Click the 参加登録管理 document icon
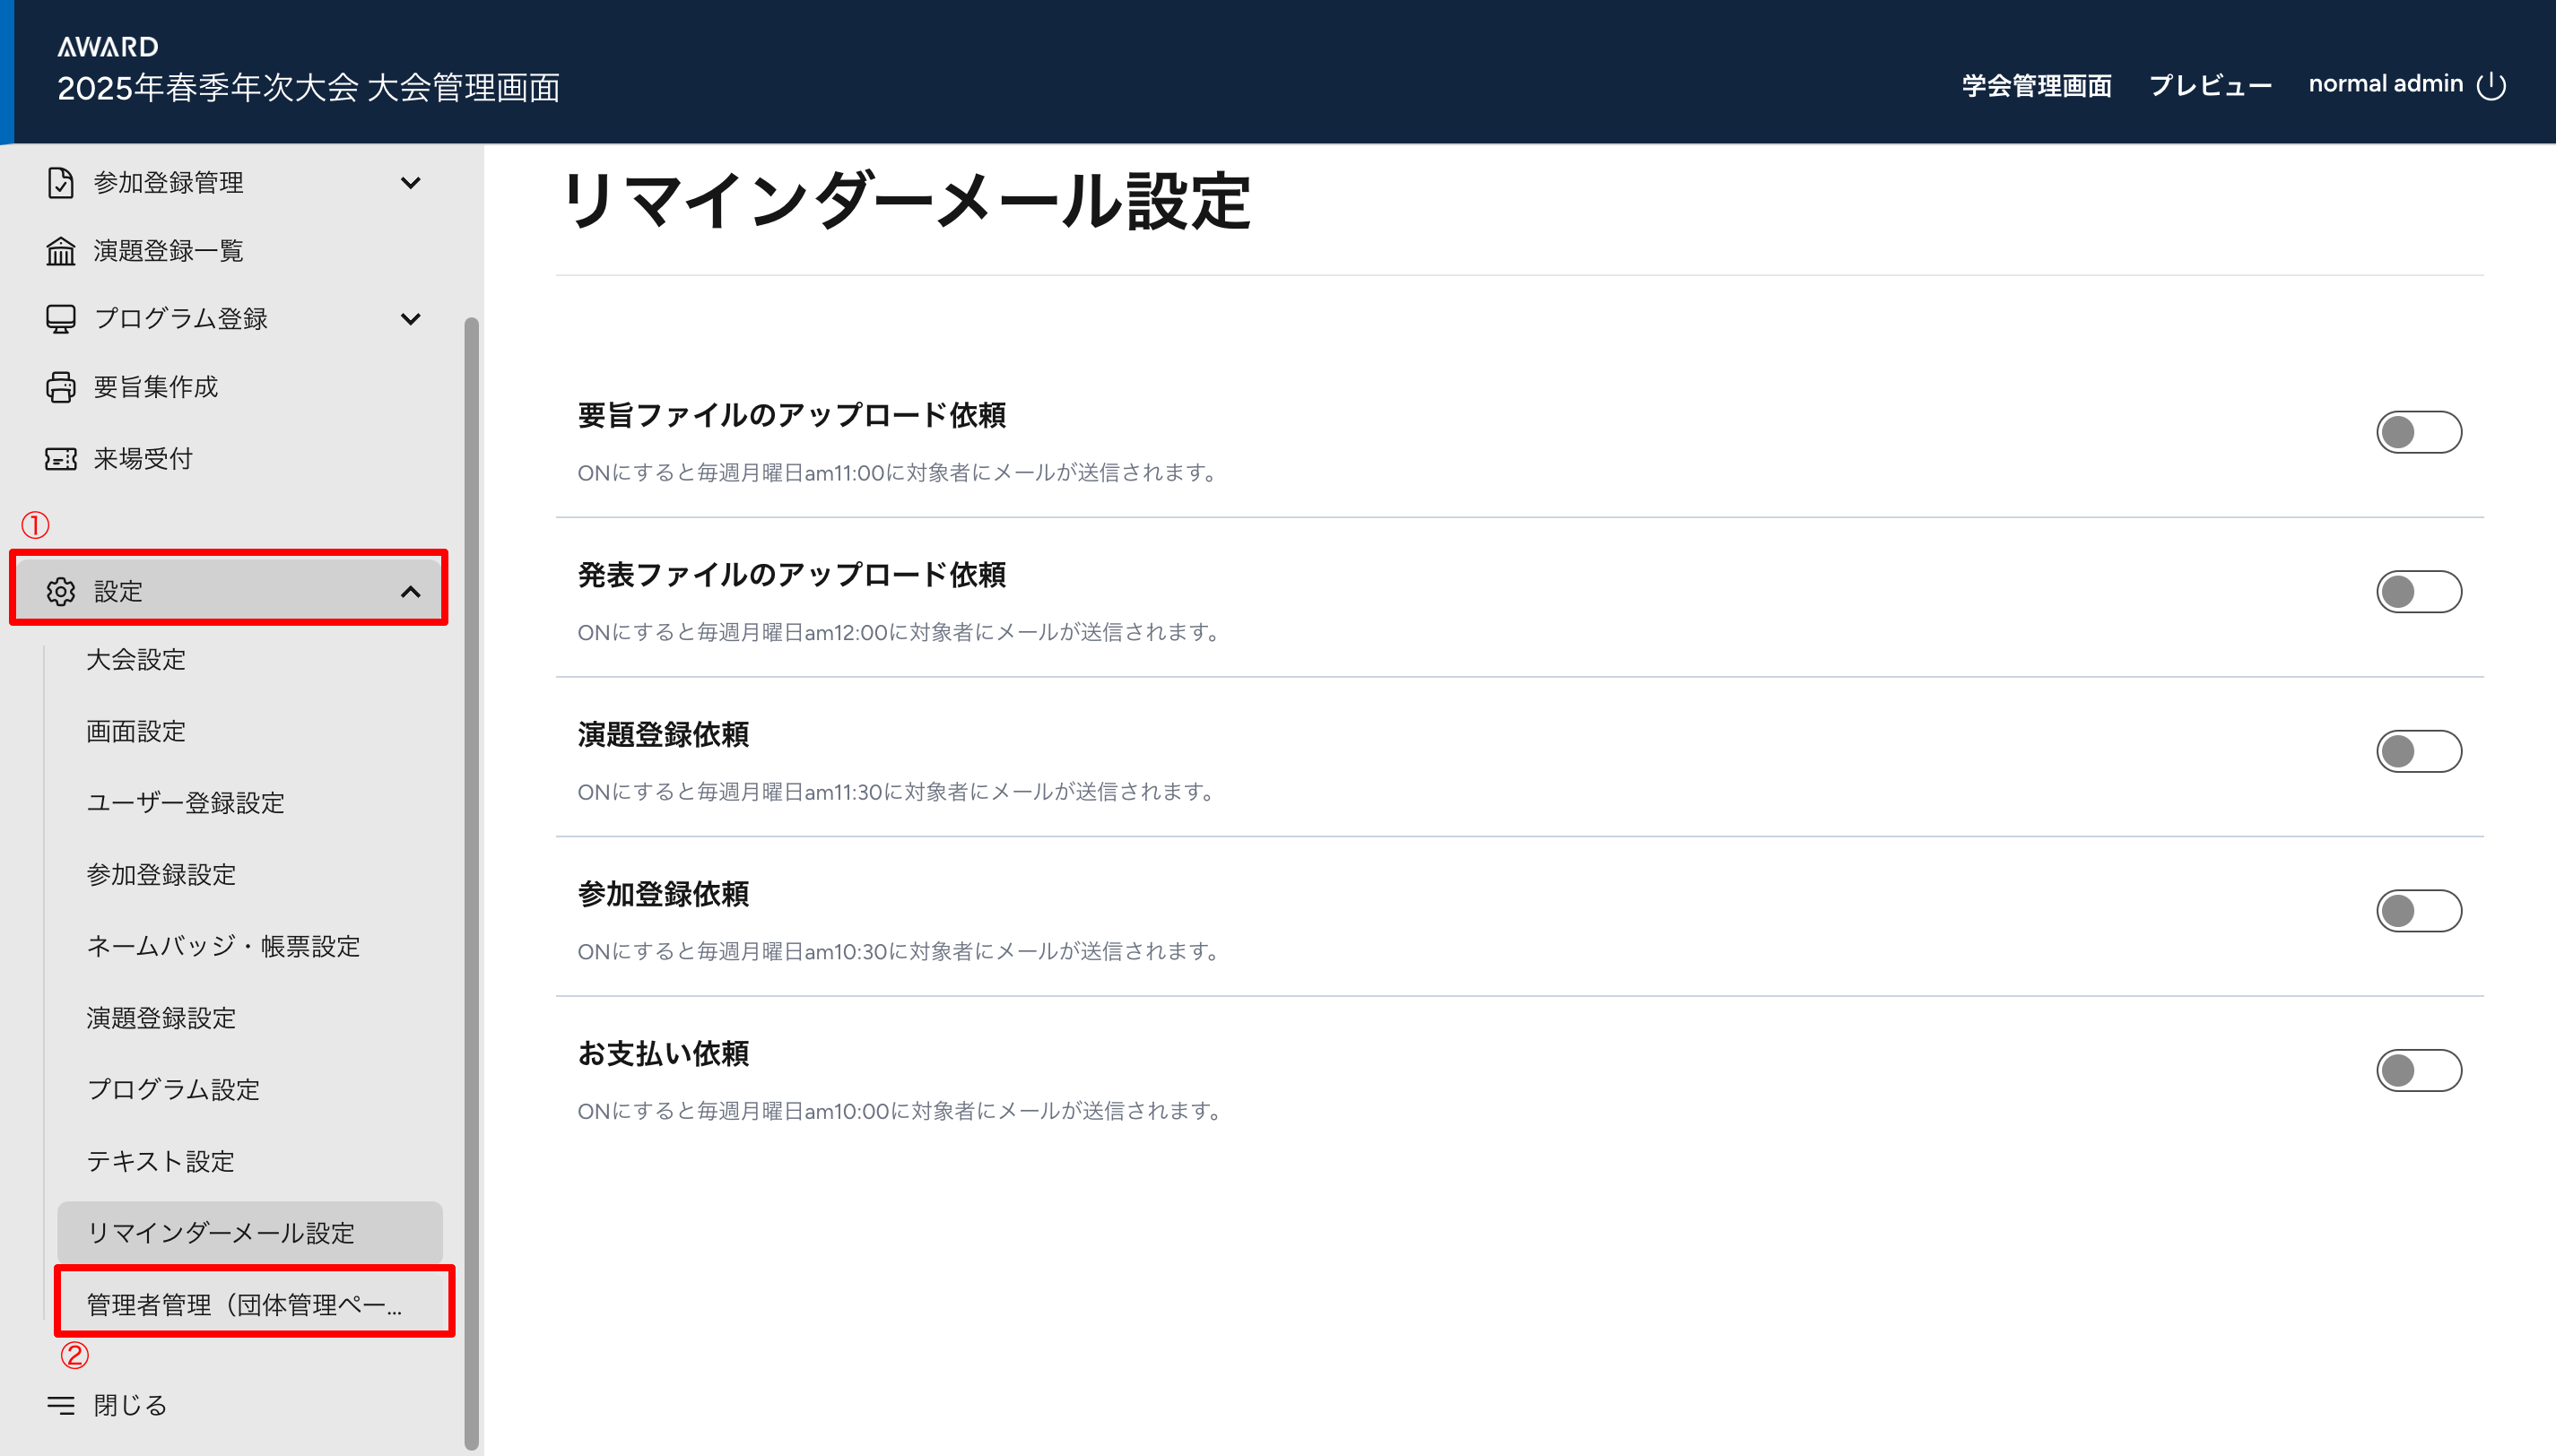The width and height of the screenshot is (2556, 1456). [60, 183]
